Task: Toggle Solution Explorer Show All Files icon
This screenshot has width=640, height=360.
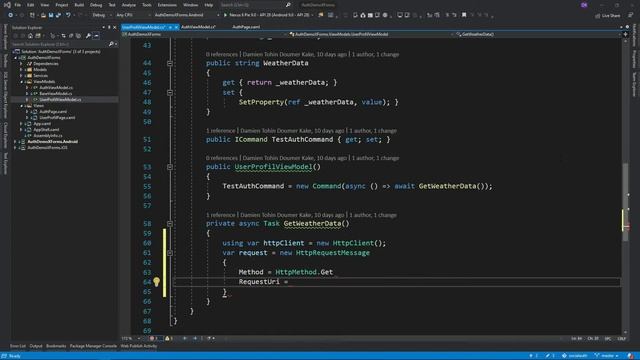Action: point(78,36)
